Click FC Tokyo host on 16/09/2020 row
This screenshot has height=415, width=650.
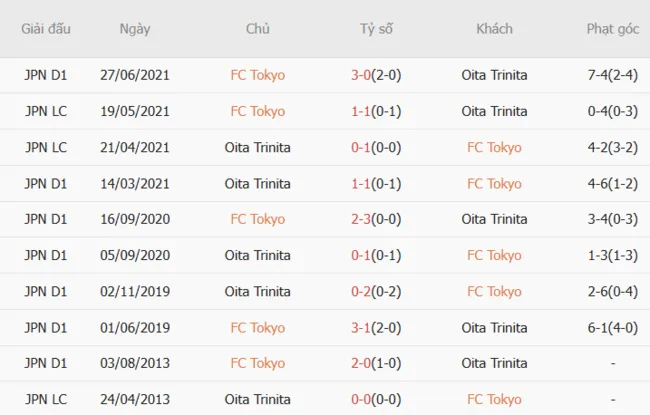click(x=257, y=219)
